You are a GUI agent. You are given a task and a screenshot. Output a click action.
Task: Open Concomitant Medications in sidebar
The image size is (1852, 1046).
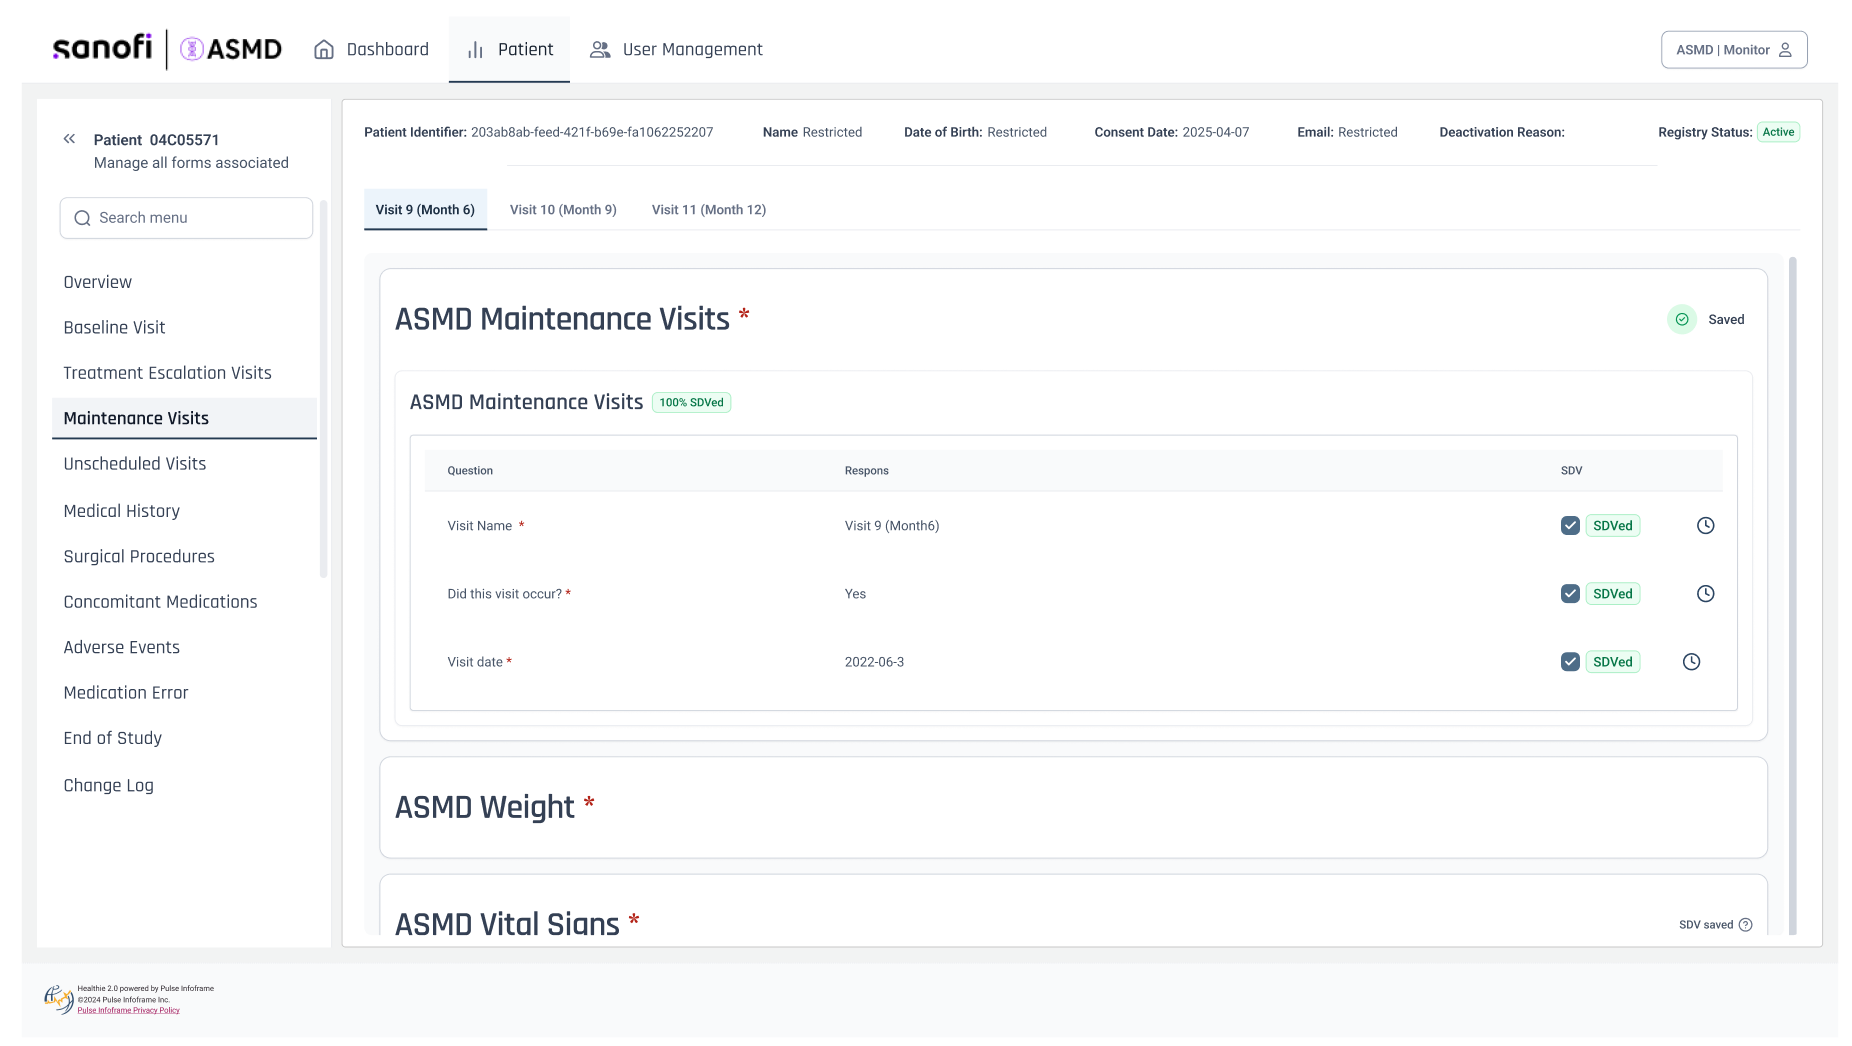click(160, 602)
